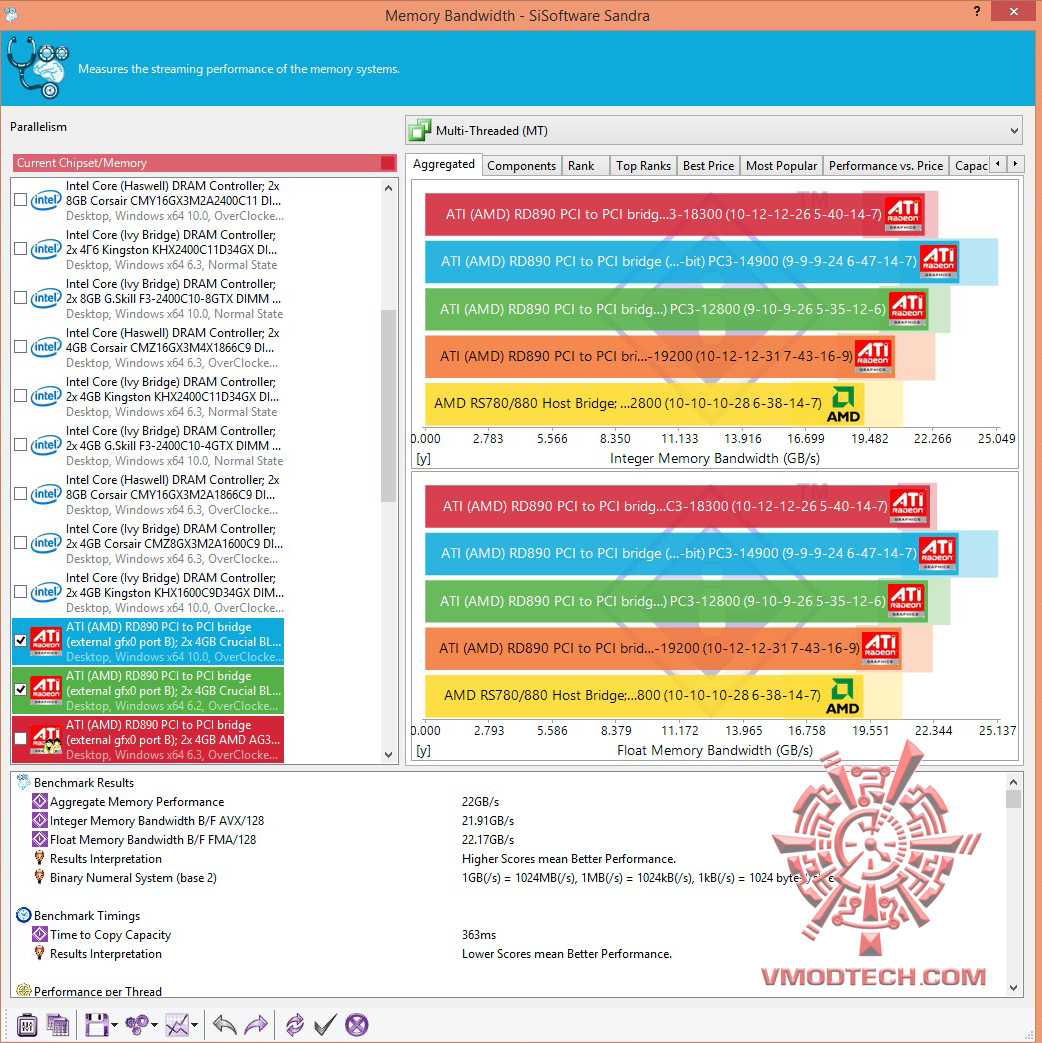
Task: Select the Most Popular tab
Action: (x=781, y=166)
